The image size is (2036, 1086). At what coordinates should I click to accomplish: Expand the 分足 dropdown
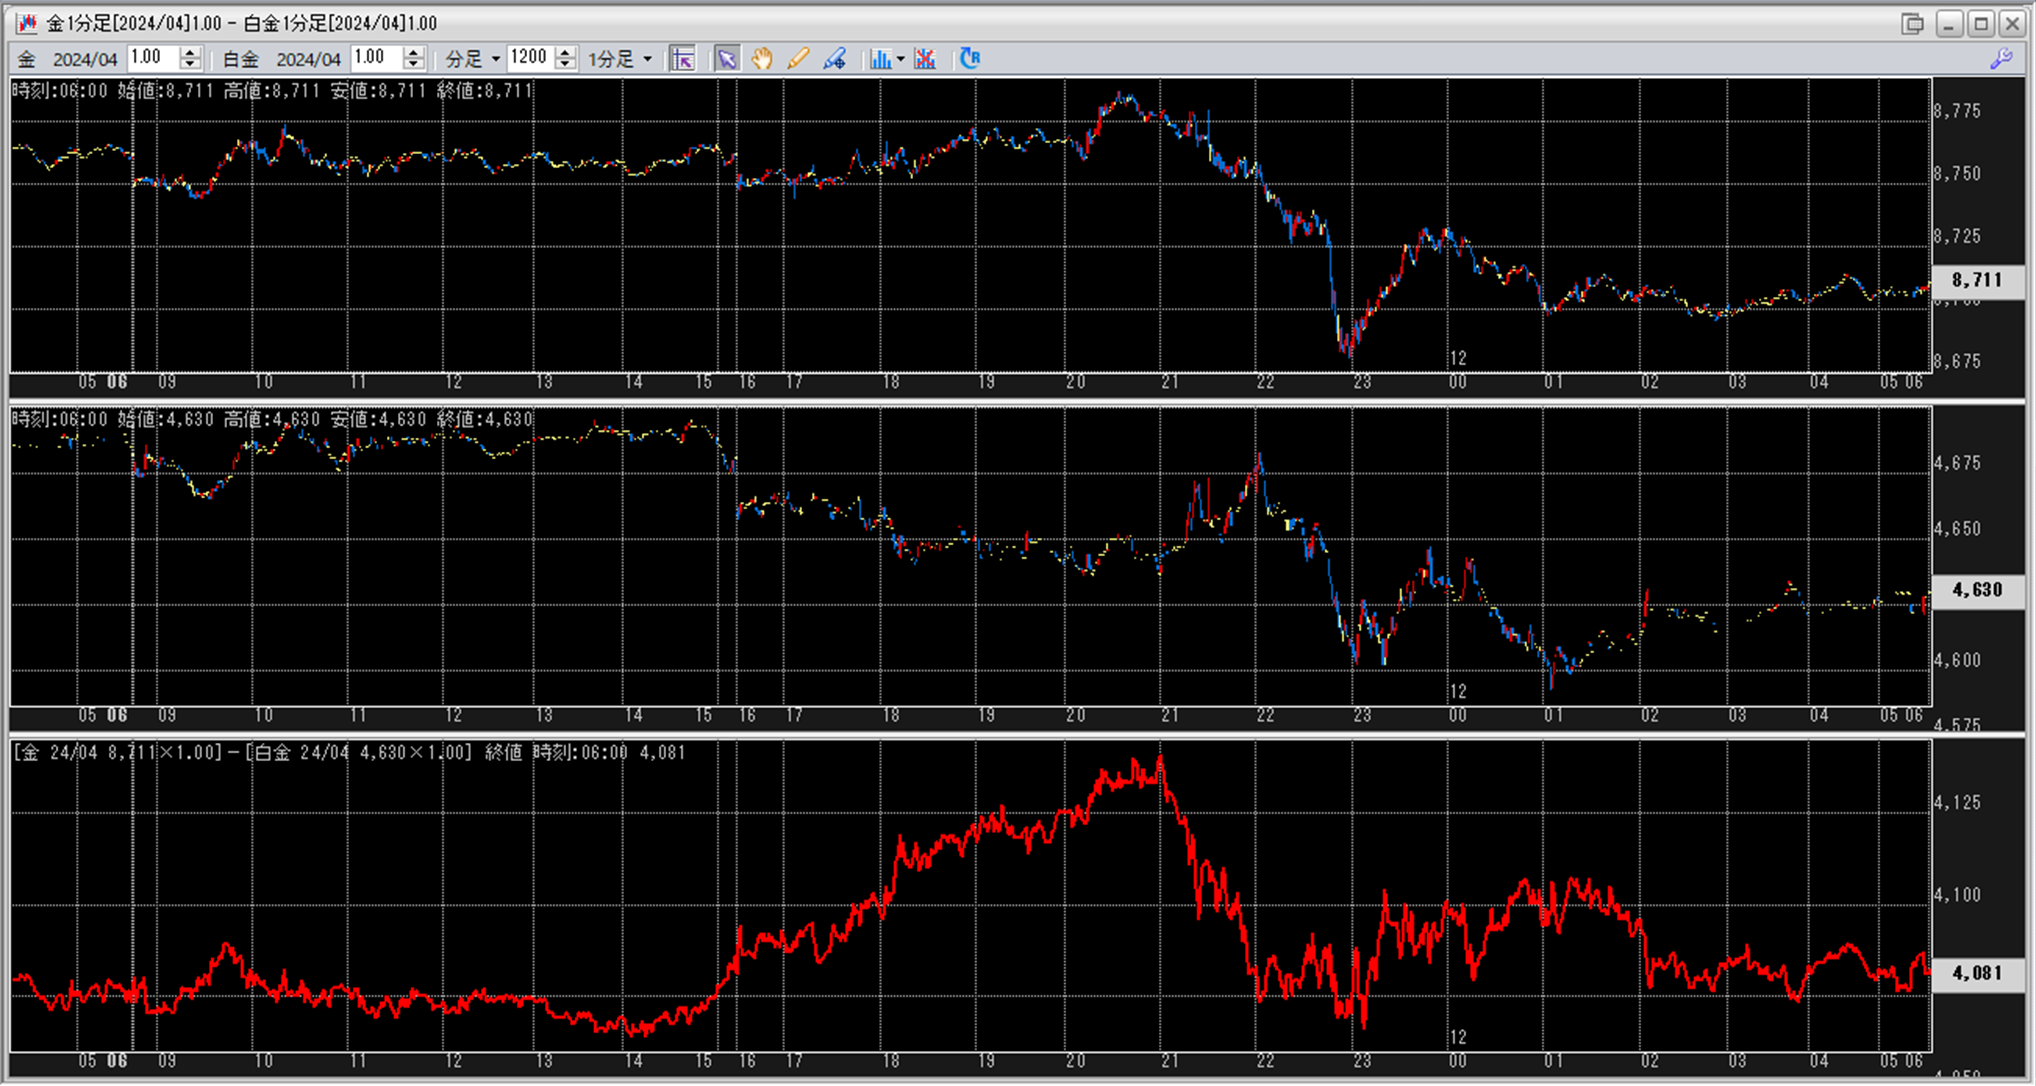point(495,59)
